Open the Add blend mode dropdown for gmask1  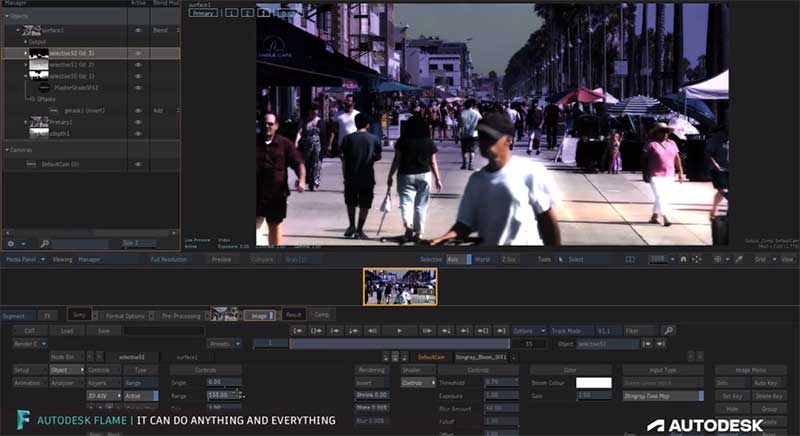pyautogui.click(x=164, y=110)
